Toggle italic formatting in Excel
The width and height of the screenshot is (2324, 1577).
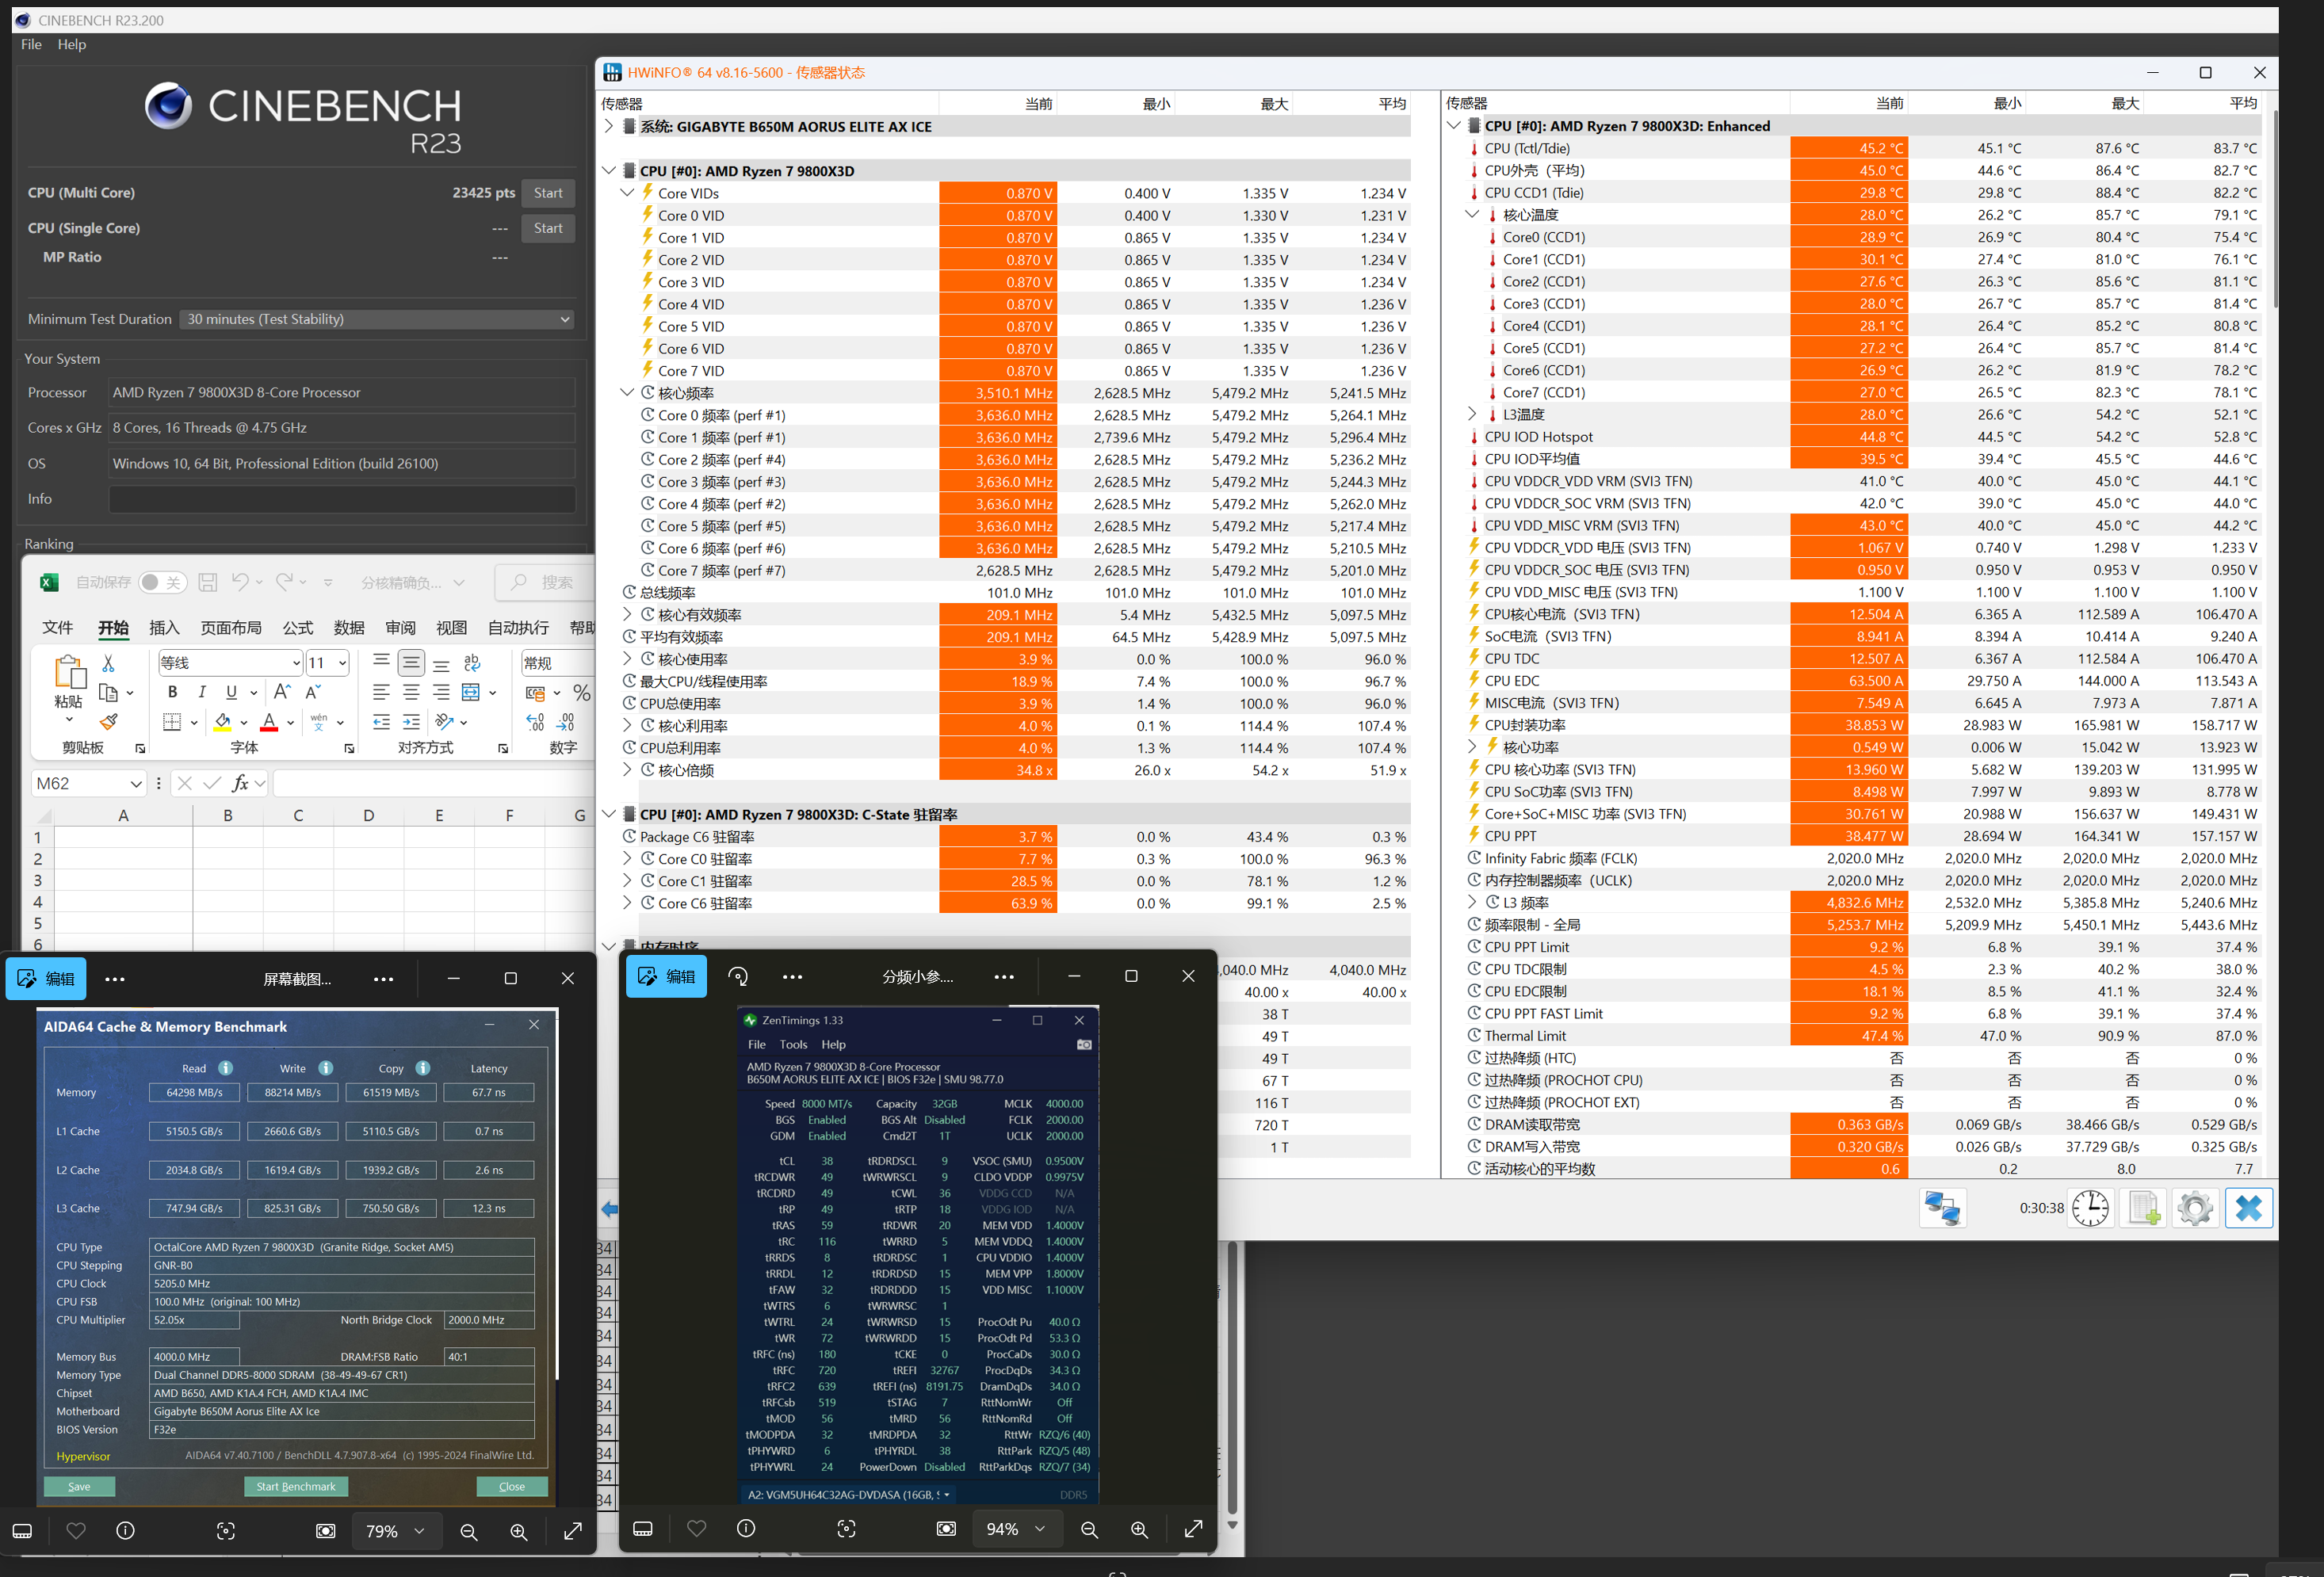pyautogui.click(x=202, y=692)
